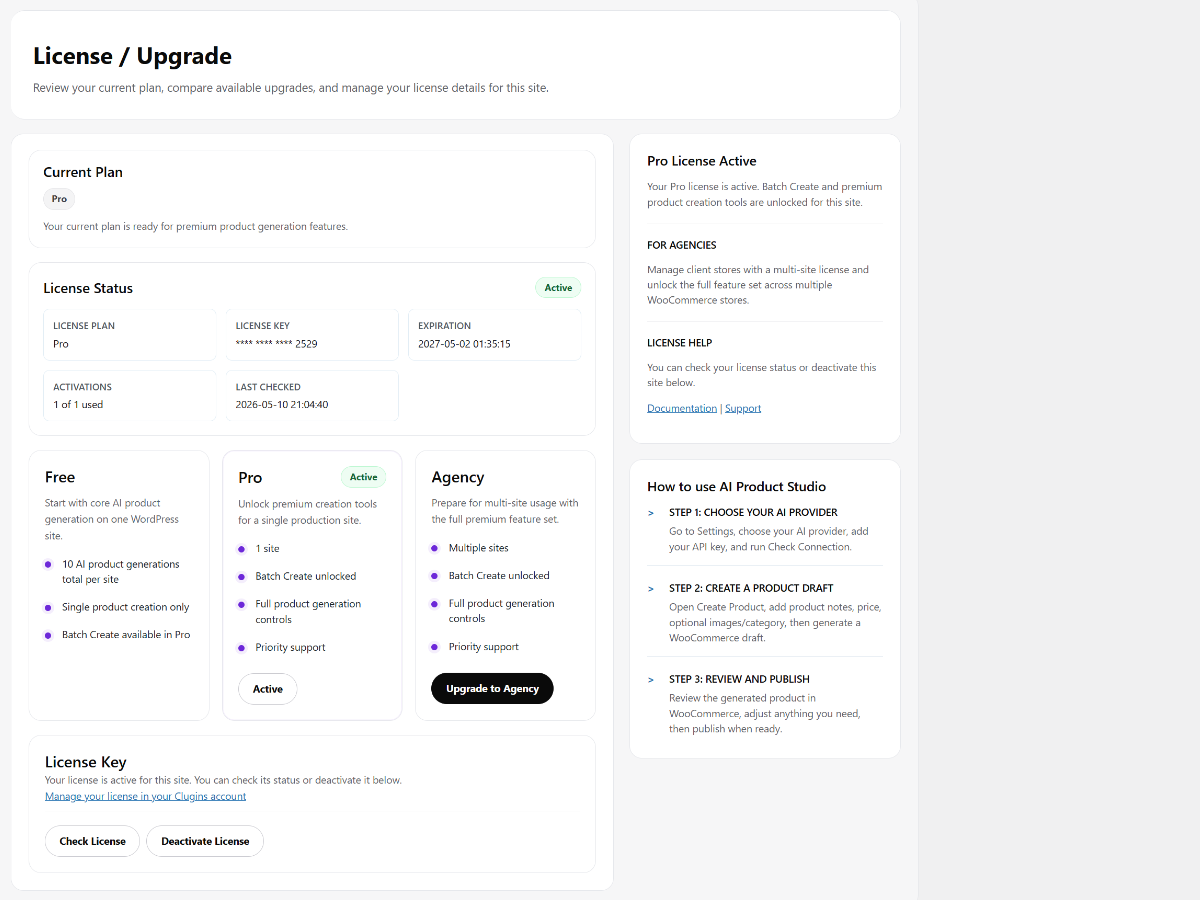Viewport: 1200px width, 900px height.
Task: Open the Documentation link
Action: click(682, 408)
